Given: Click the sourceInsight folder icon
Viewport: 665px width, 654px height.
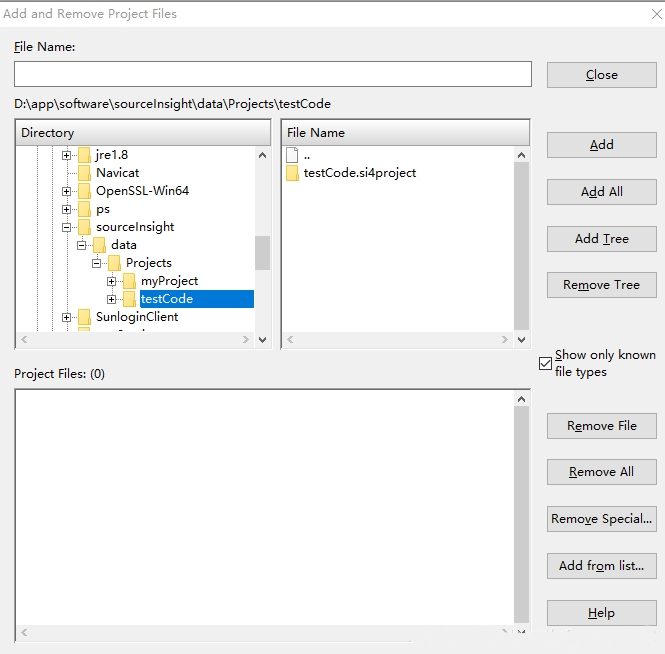Looking at the screenshot, I should [x=84, y=227].
